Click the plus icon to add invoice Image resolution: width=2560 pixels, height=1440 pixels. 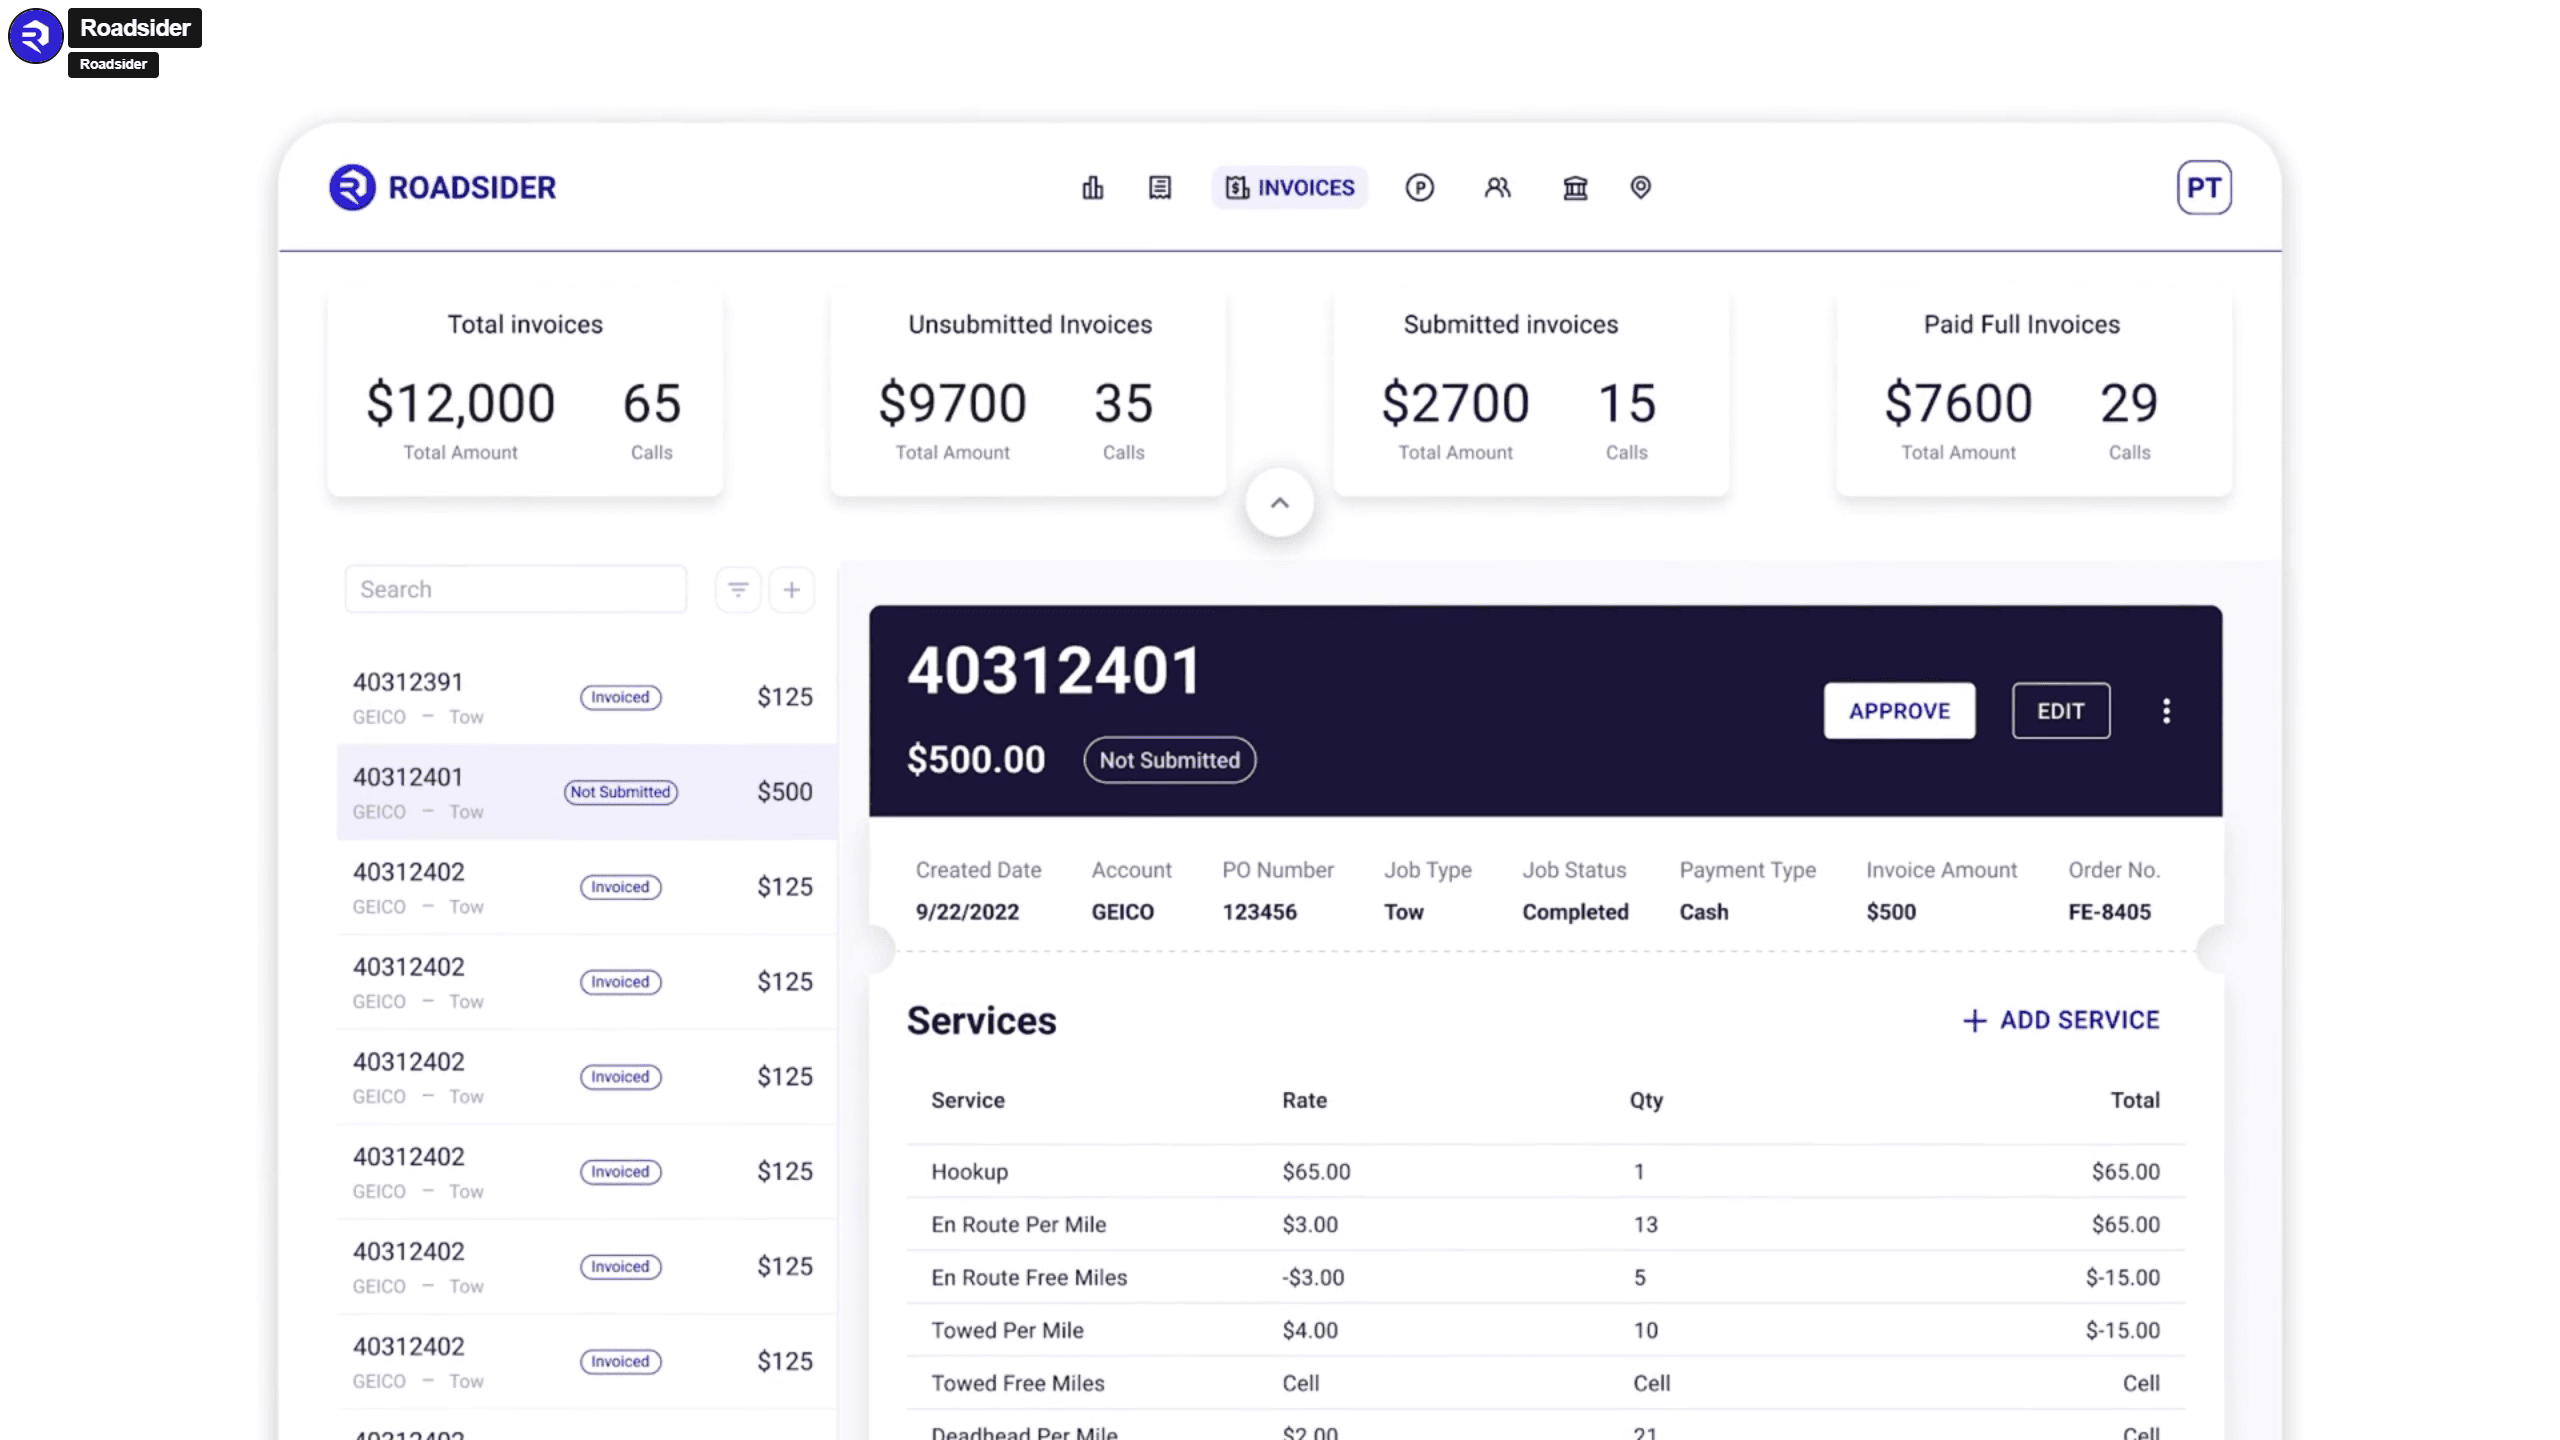tap(791, 590)
